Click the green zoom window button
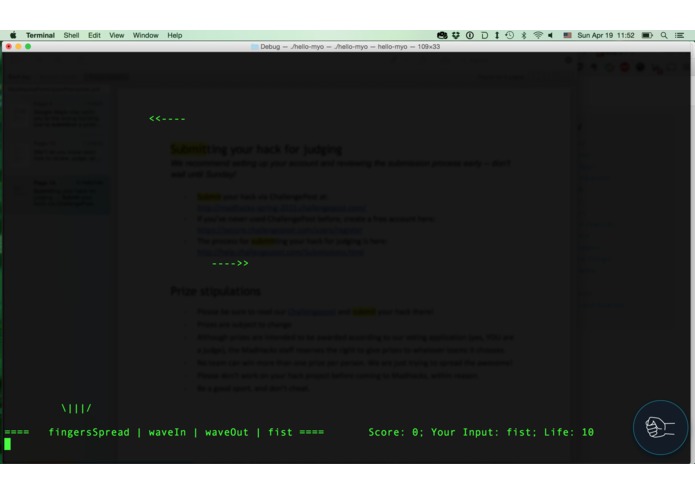The height and width of the screenshot is (494, 695). pos(28,46)
